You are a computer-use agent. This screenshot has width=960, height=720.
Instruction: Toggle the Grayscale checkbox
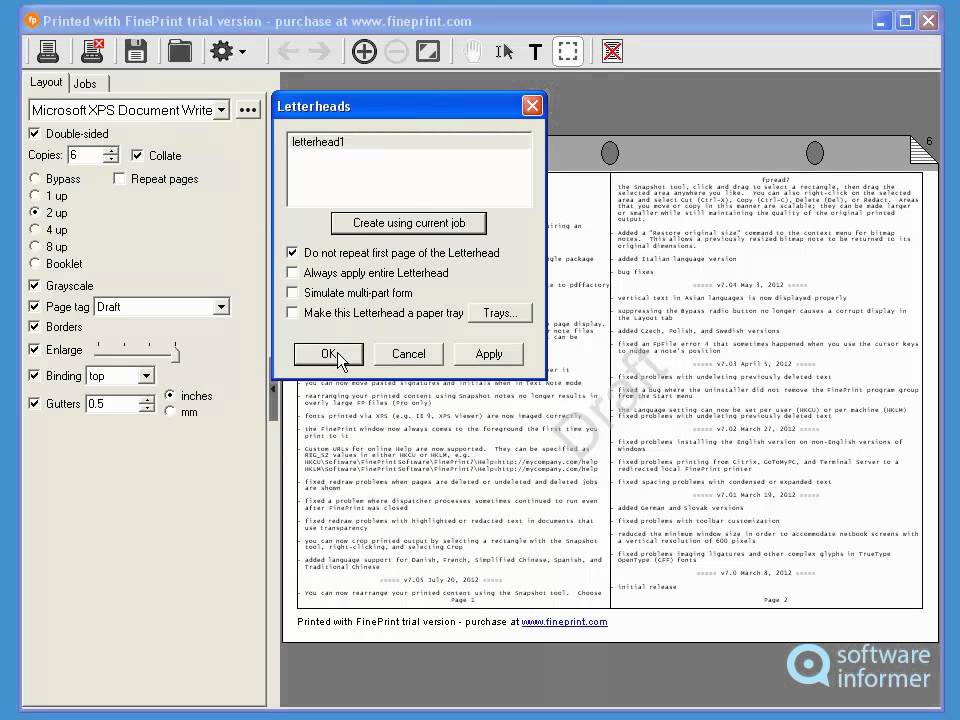point(34,285)
